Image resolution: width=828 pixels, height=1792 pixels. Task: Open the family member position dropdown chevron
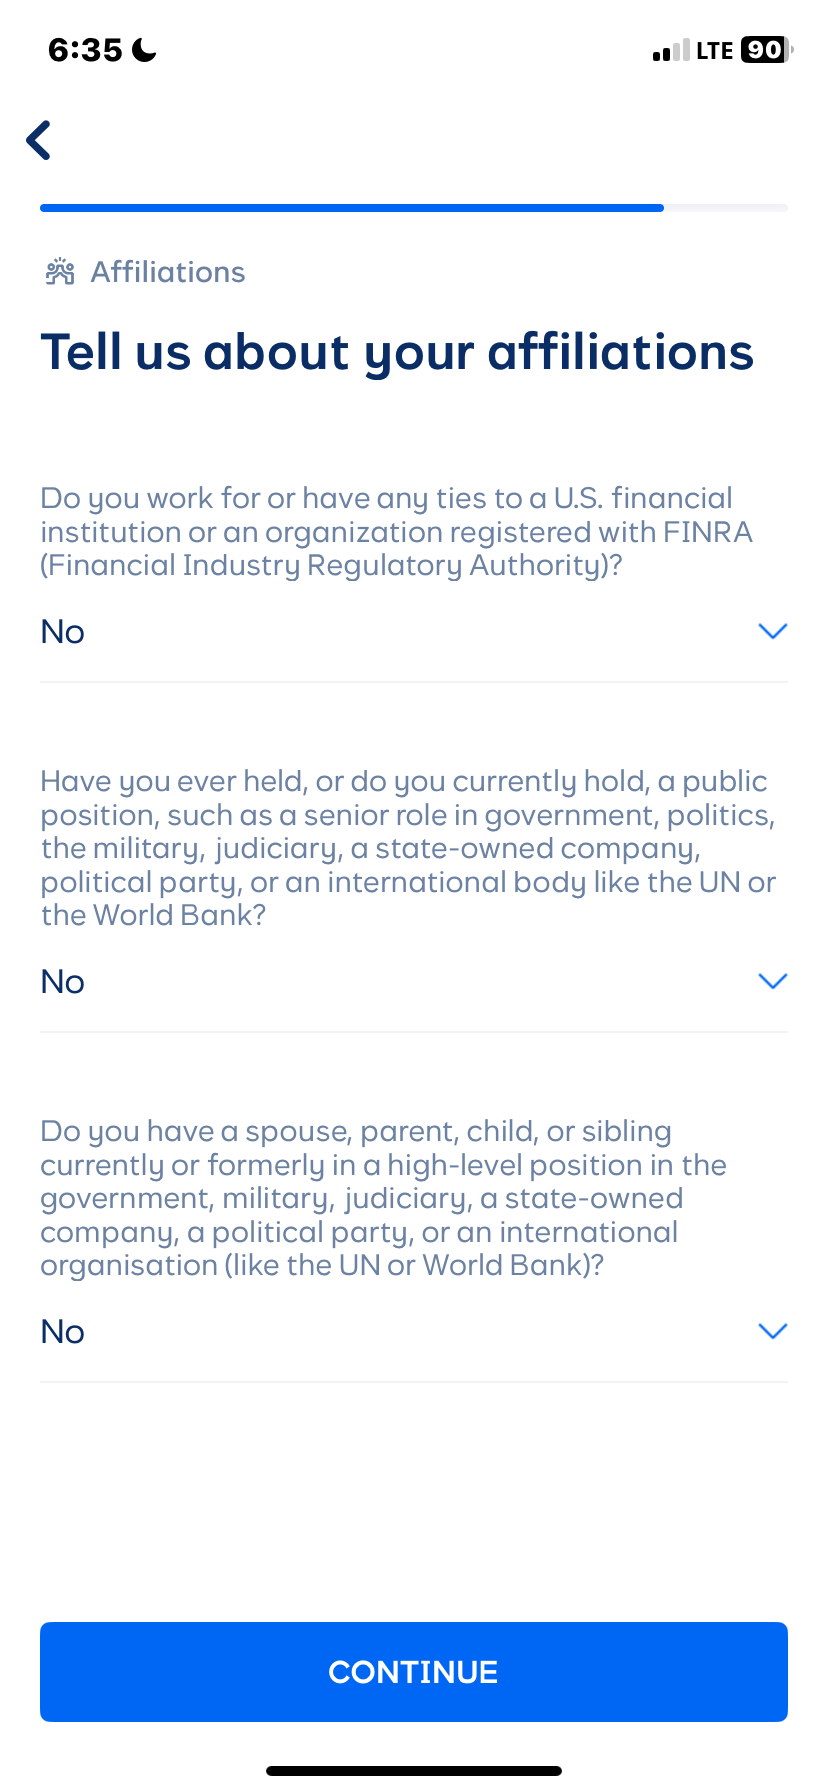(x=773, y=1331)
